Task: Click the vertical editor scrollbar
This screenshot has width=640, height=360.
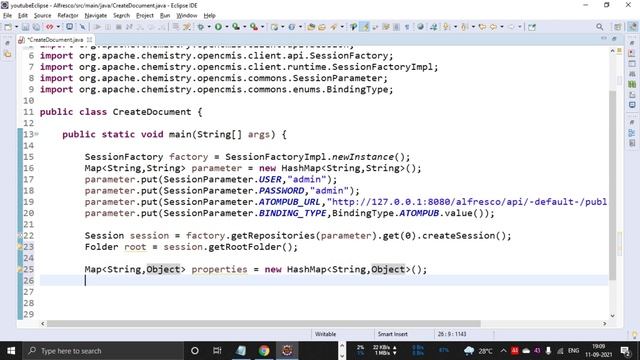Action: (x=612, y=185)
